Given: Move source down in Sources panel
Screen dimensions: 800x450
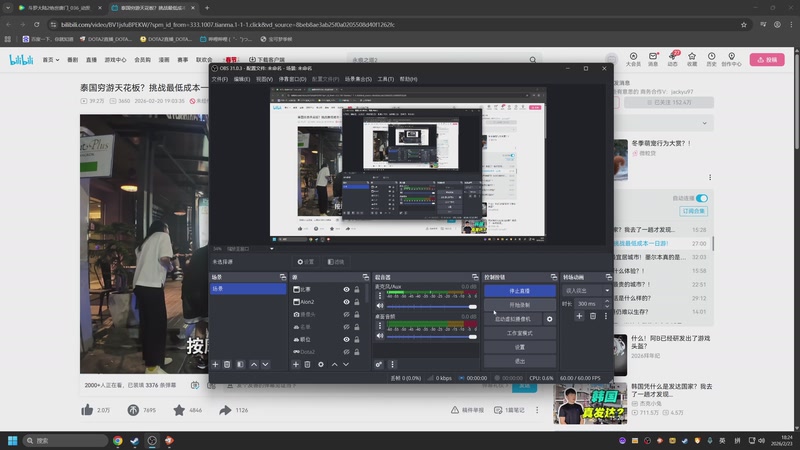Looking at the screenshot, I should click(x=346, y=364).
